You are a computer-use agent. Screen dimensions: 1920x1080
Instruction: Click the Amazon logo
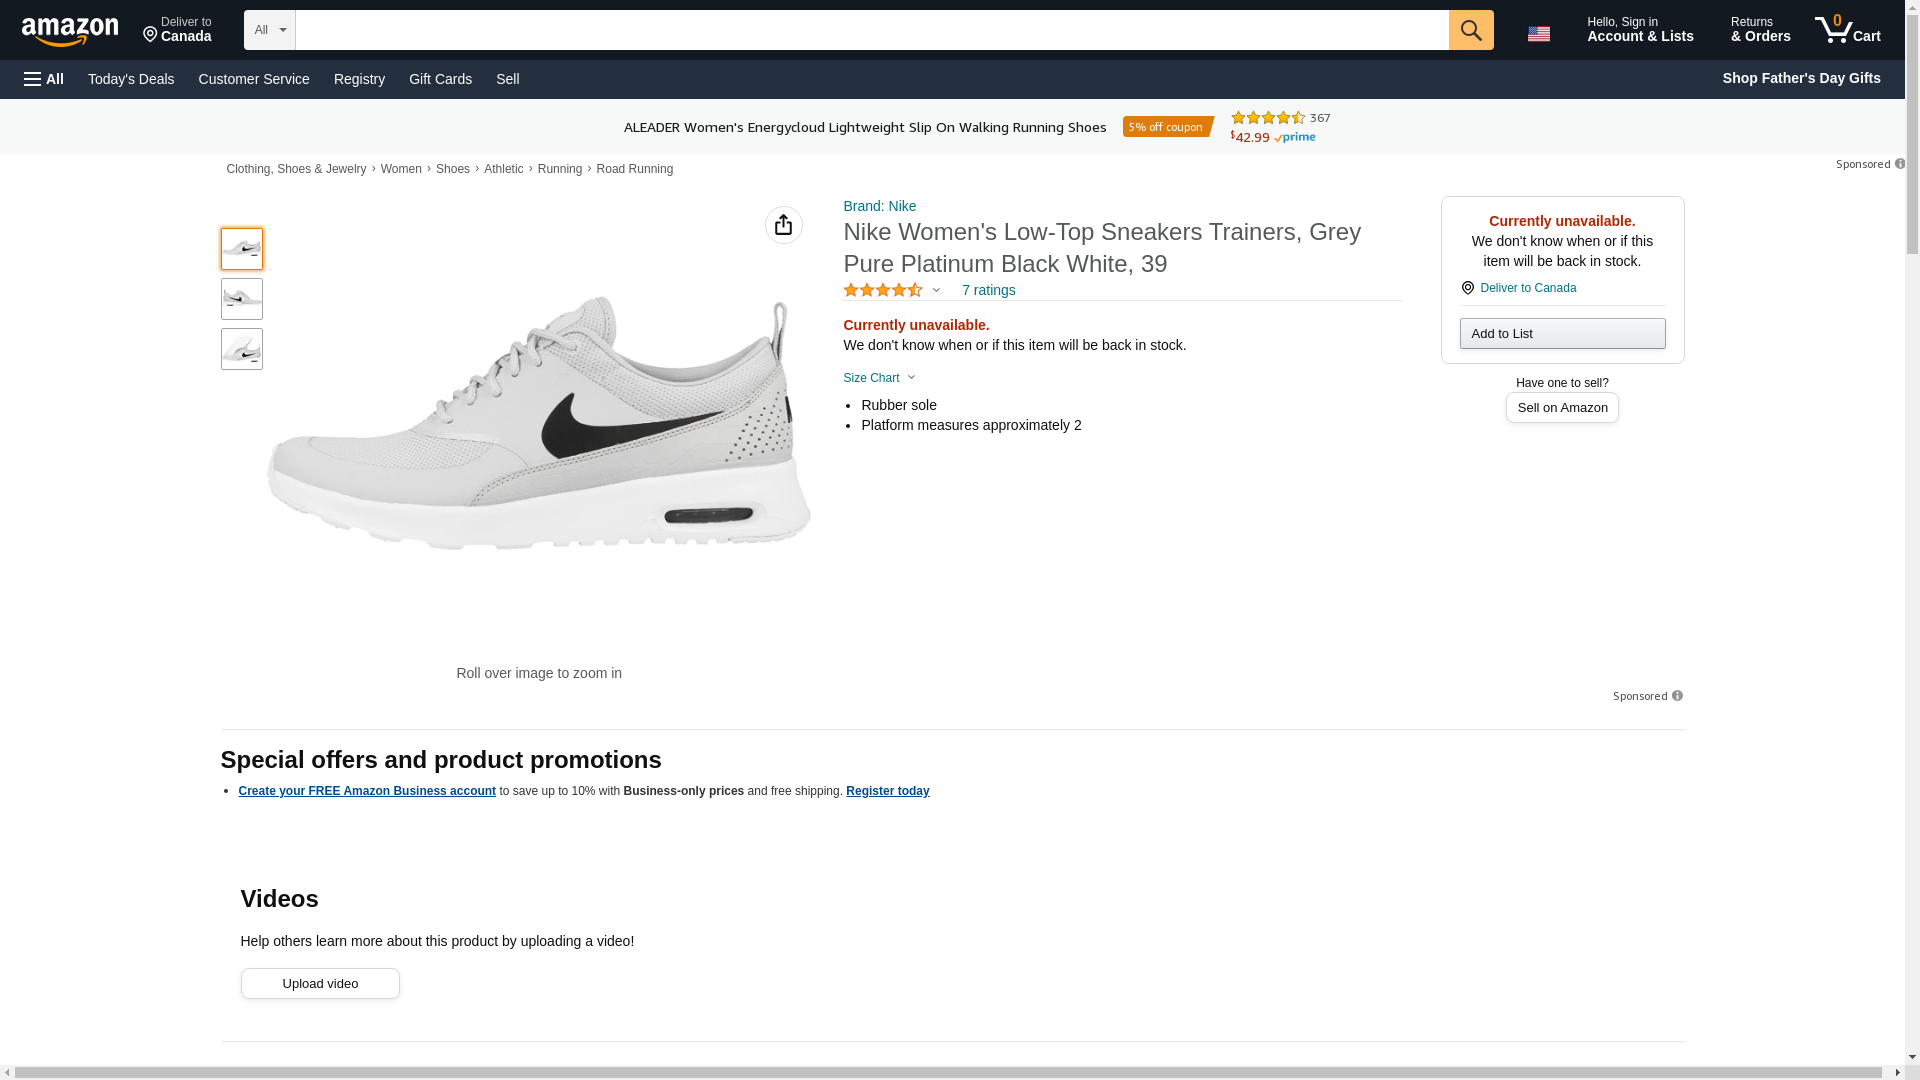(x=70, y=31)
